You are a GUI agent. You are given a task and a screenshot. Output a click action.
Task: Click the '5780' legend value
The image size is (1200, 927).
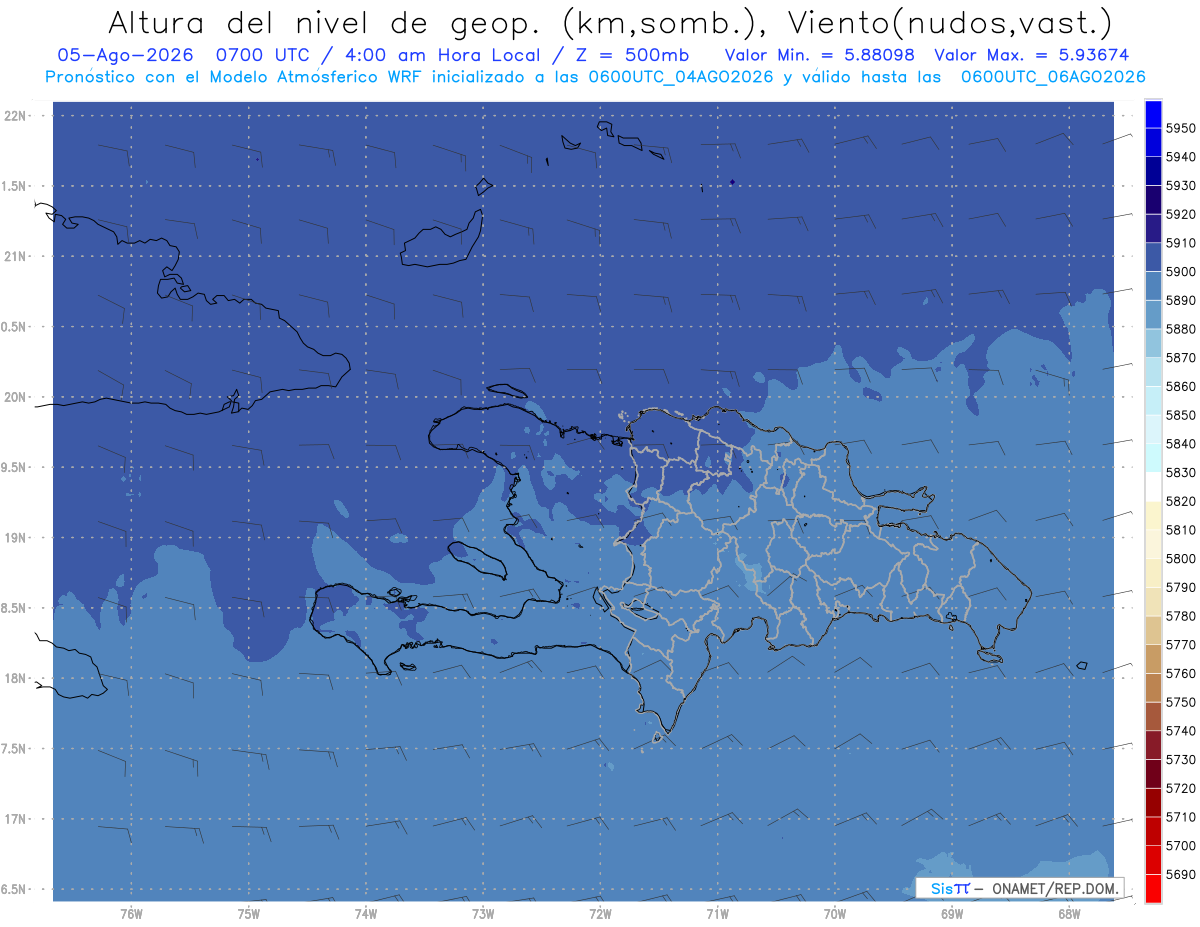click(1181, 616)
